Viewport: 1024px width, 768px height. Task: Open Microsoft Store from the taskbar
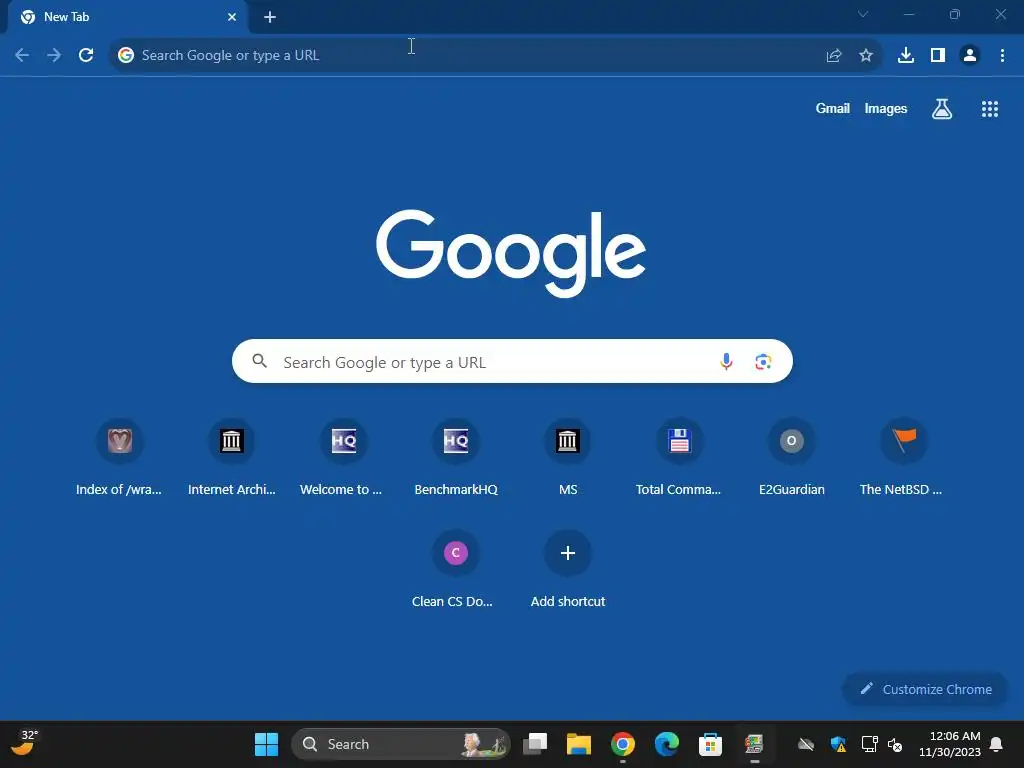[x=711, y=744]
